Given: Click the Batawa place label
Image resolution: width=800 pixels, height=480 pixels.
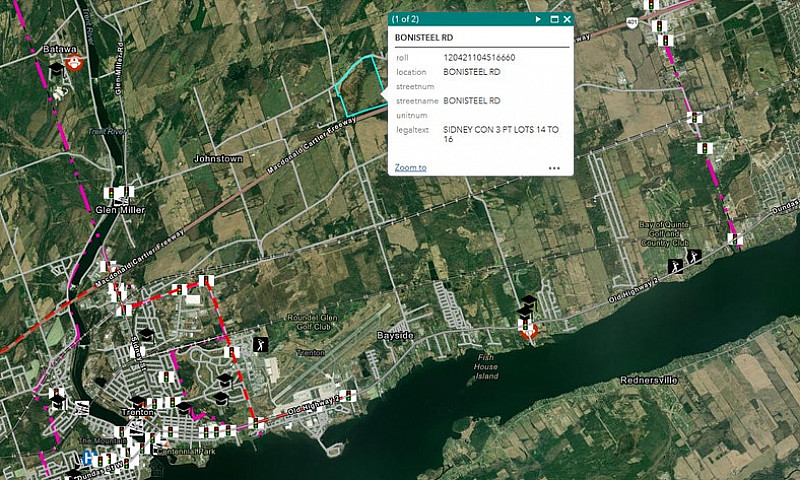Looking at the screenshot, I should point(60,49).
